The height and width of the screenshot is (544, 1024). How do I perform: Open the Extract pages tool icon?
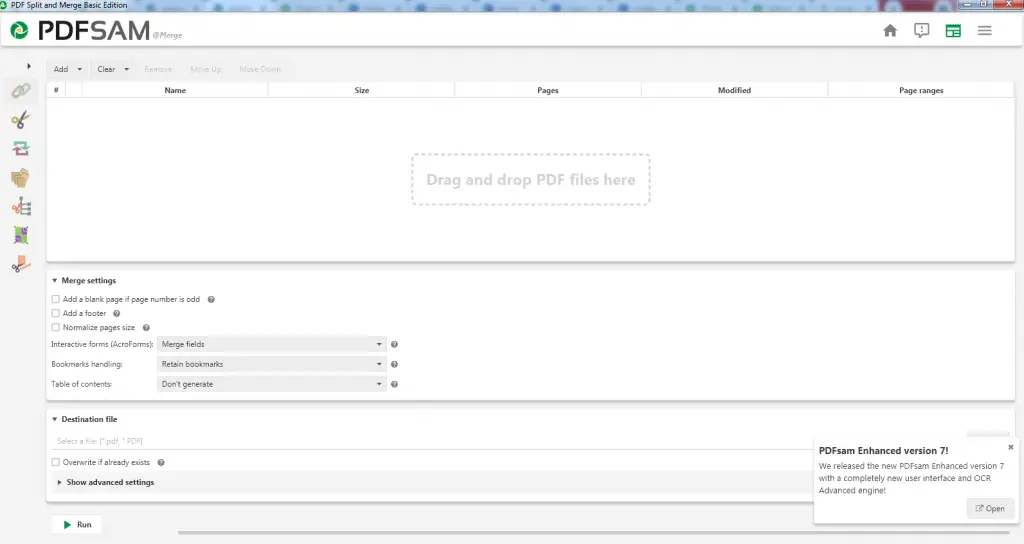point(21,178)
